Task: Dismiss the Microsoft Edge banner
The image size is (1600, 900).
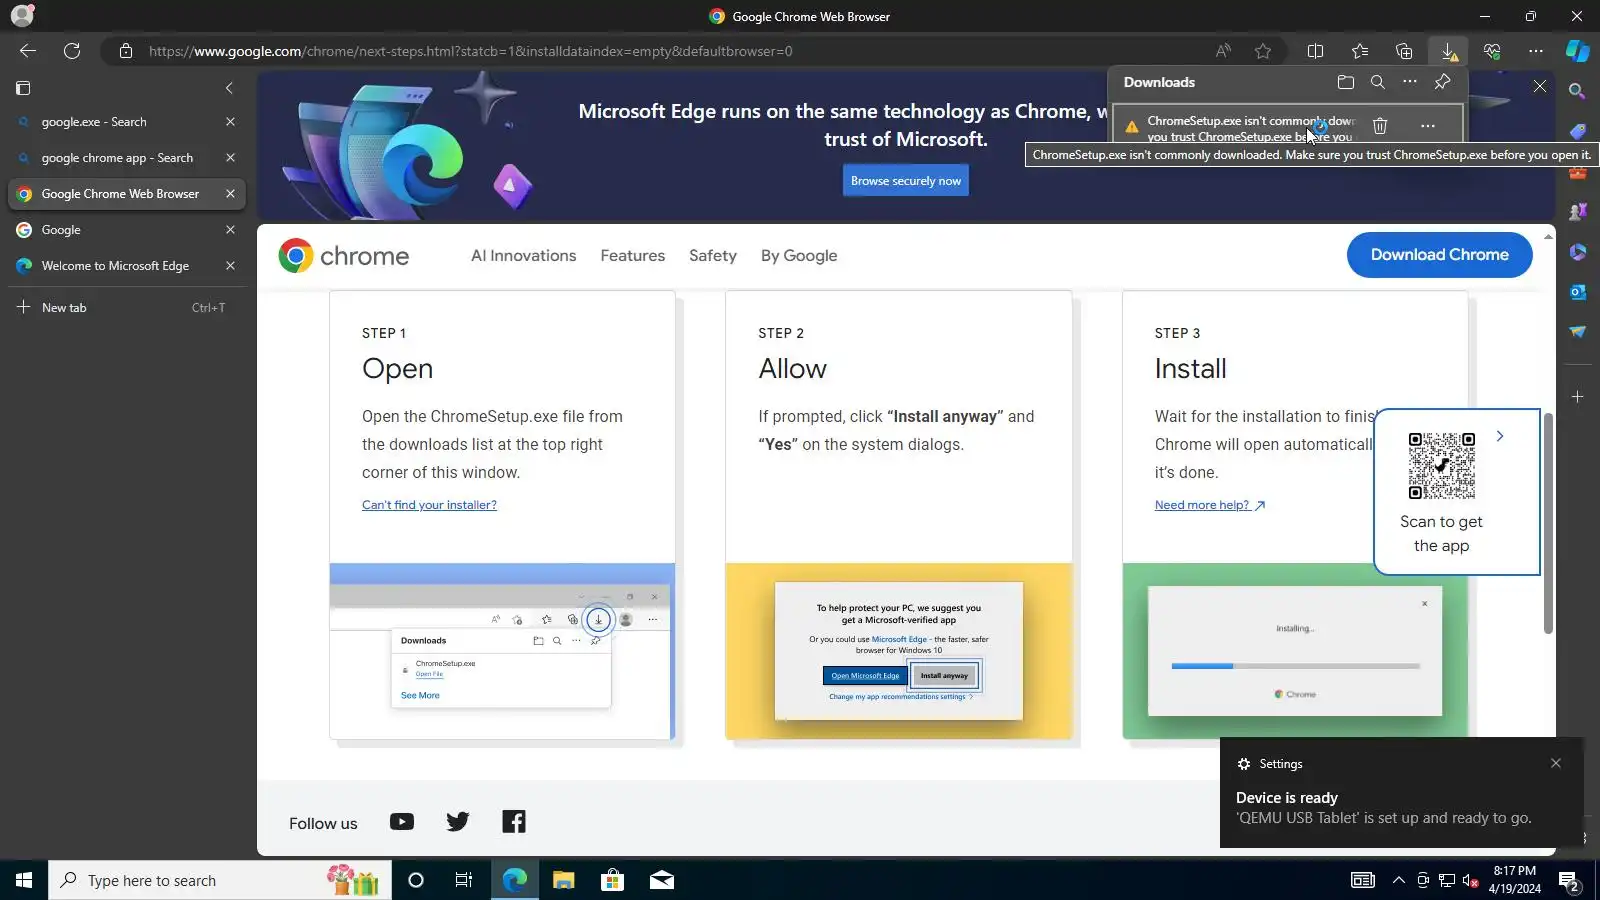Action: pyautogui.click(x=1540, y=87)
